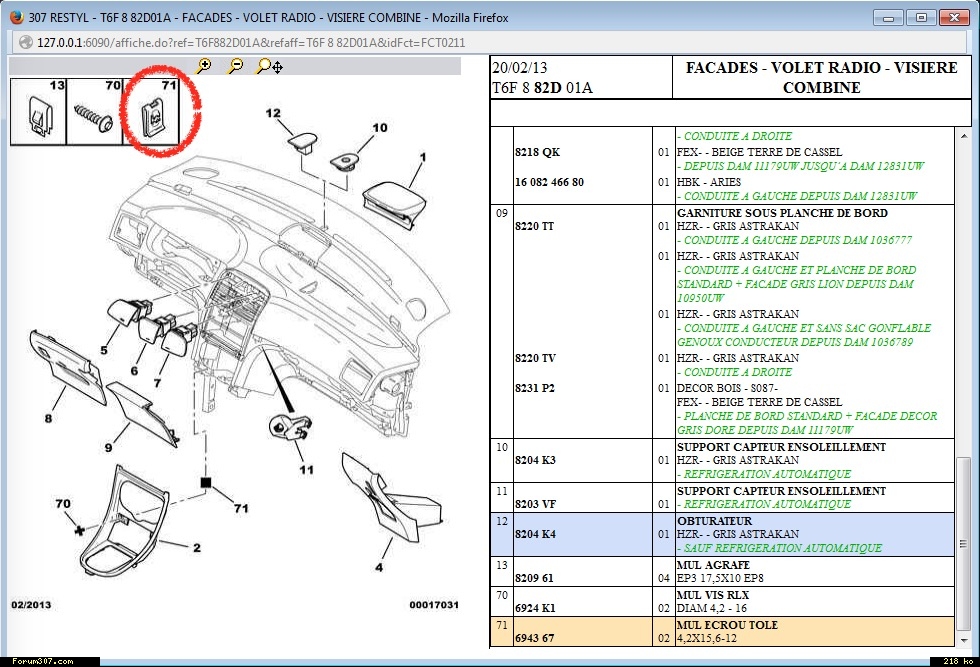
Task: Click callout number 8 on the diagram
Action: point(47,418)
